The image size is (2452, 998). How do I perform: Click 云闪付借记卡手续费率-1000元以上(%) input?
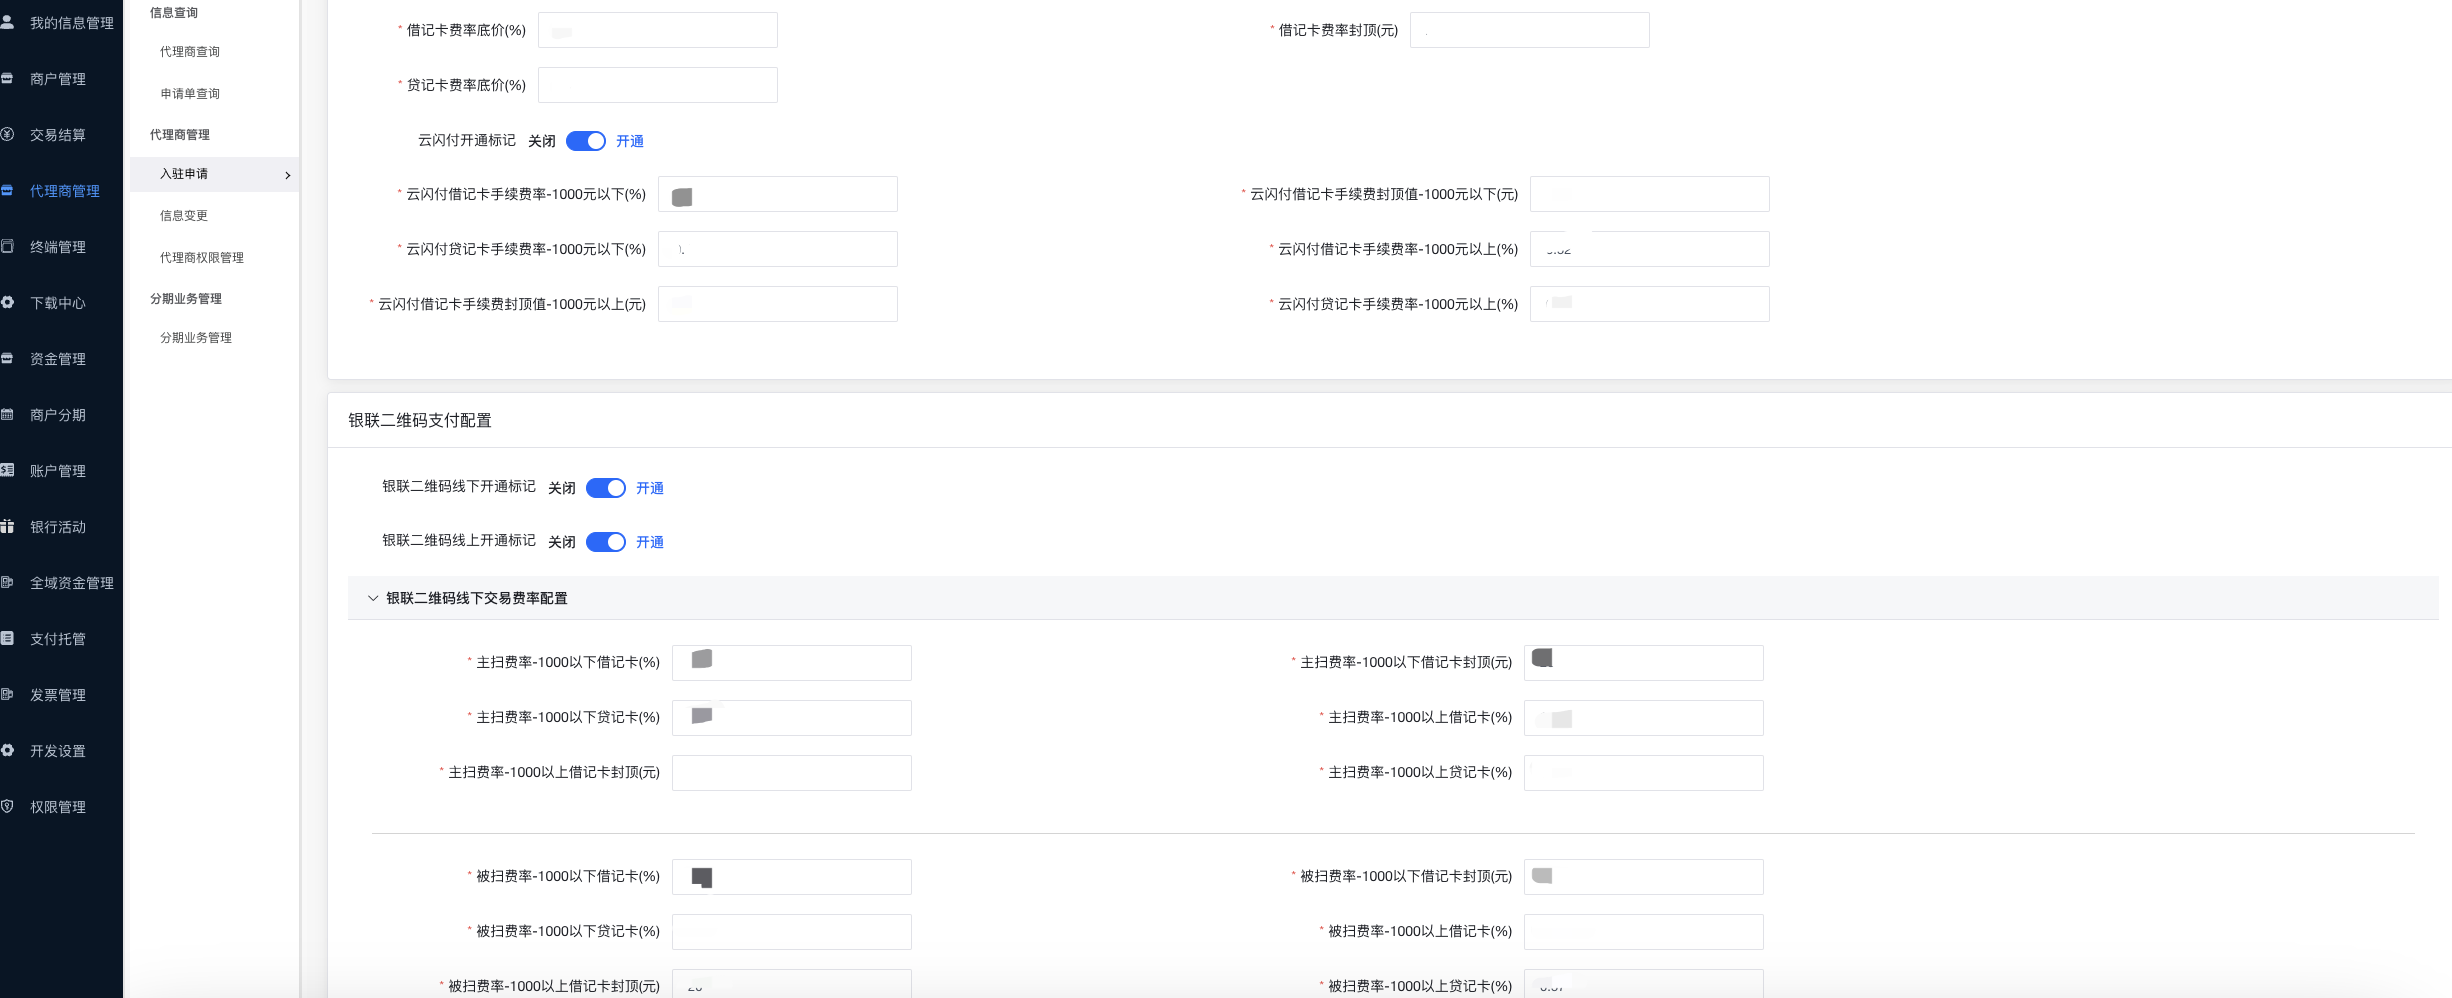click(1650, 249)
